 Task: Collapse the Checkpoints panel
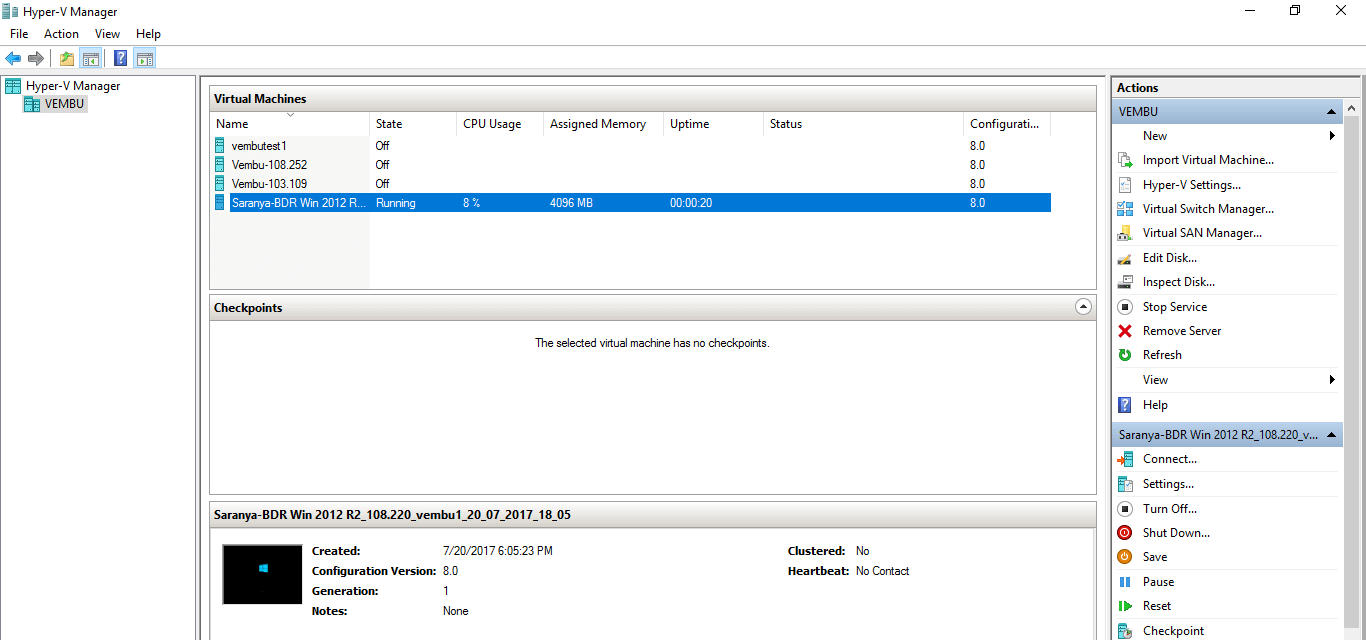pos(1083,307)
